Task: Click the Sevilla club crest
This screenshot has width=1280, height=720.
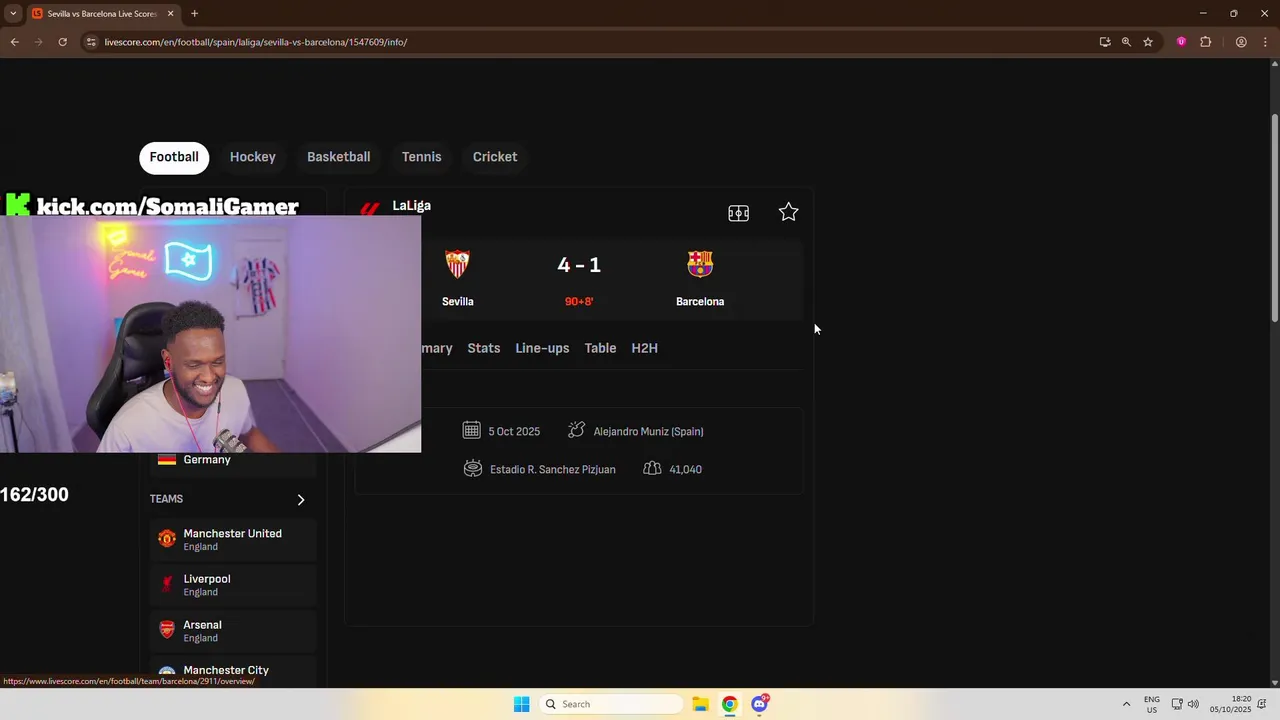Action: (457, 264)
